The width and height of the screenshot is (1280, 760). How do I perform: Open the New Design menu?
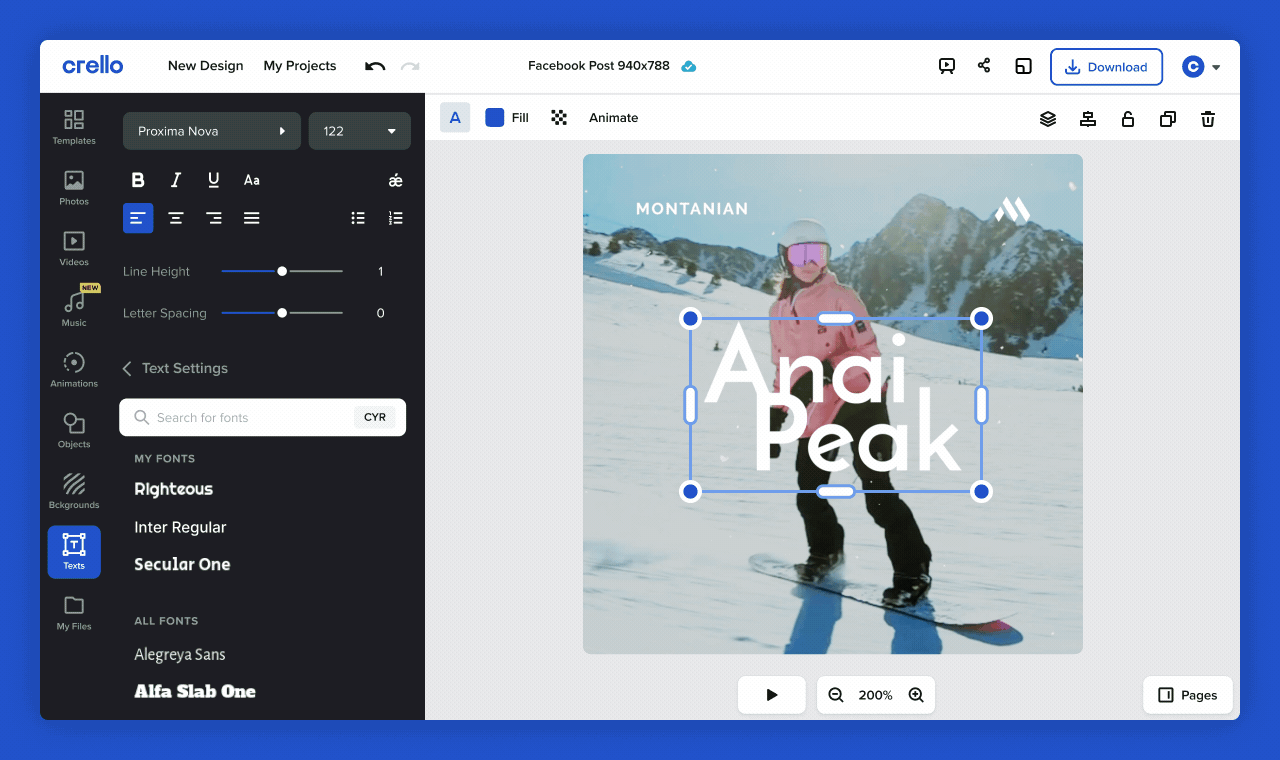pos(206,66)
